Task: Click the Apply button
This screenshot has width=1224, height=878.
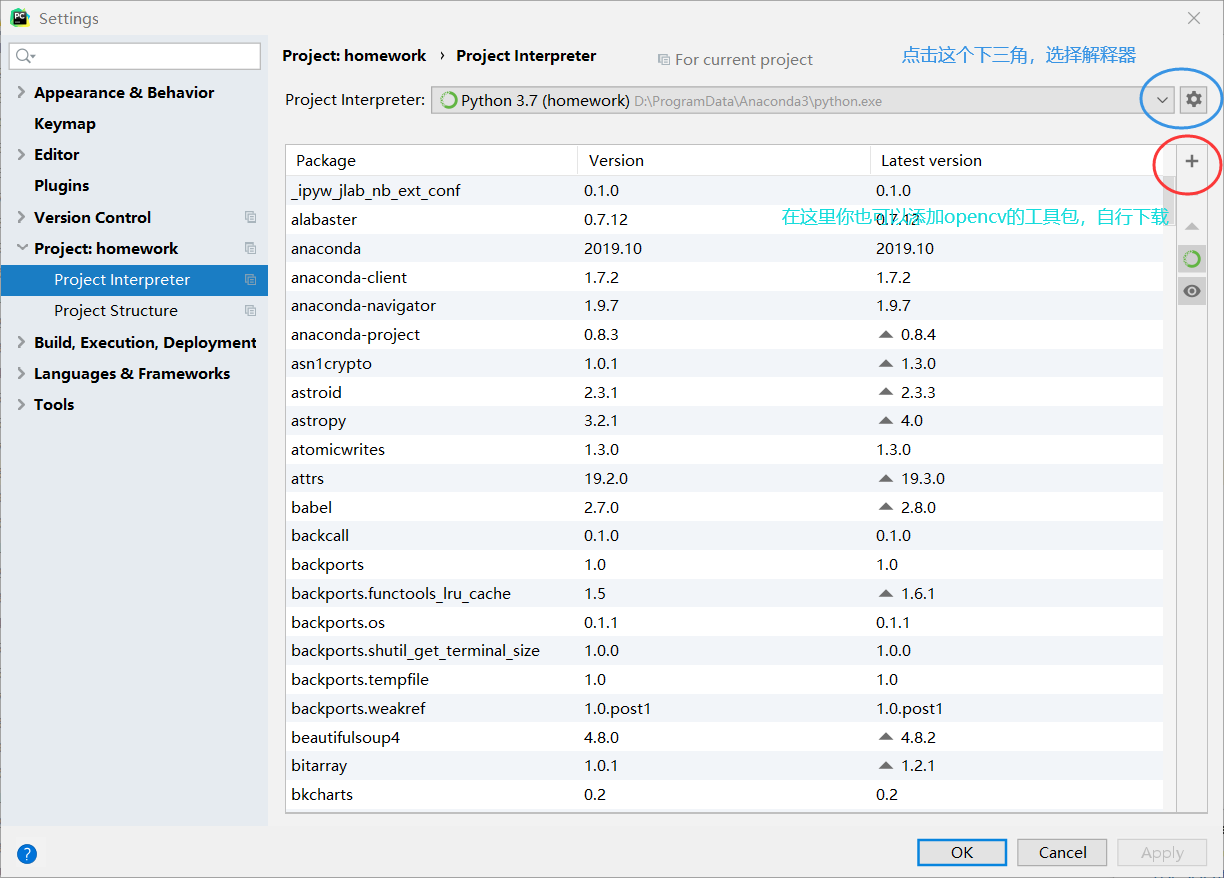Action: [x=1162, y=852]
